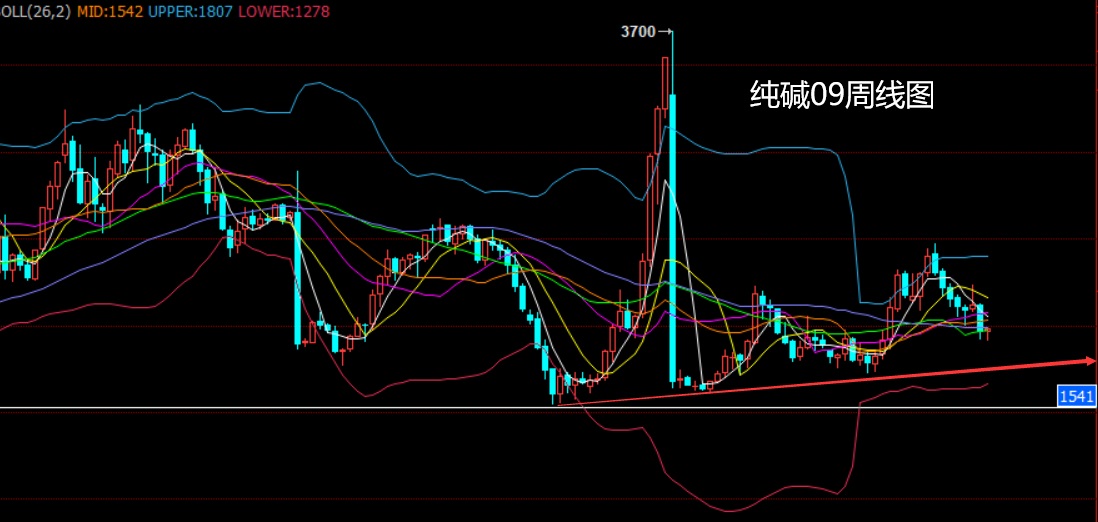Click the MID:1542 value label
Image resolution: width=1098 pixels, height=522 pixels.
pos(110,12)
